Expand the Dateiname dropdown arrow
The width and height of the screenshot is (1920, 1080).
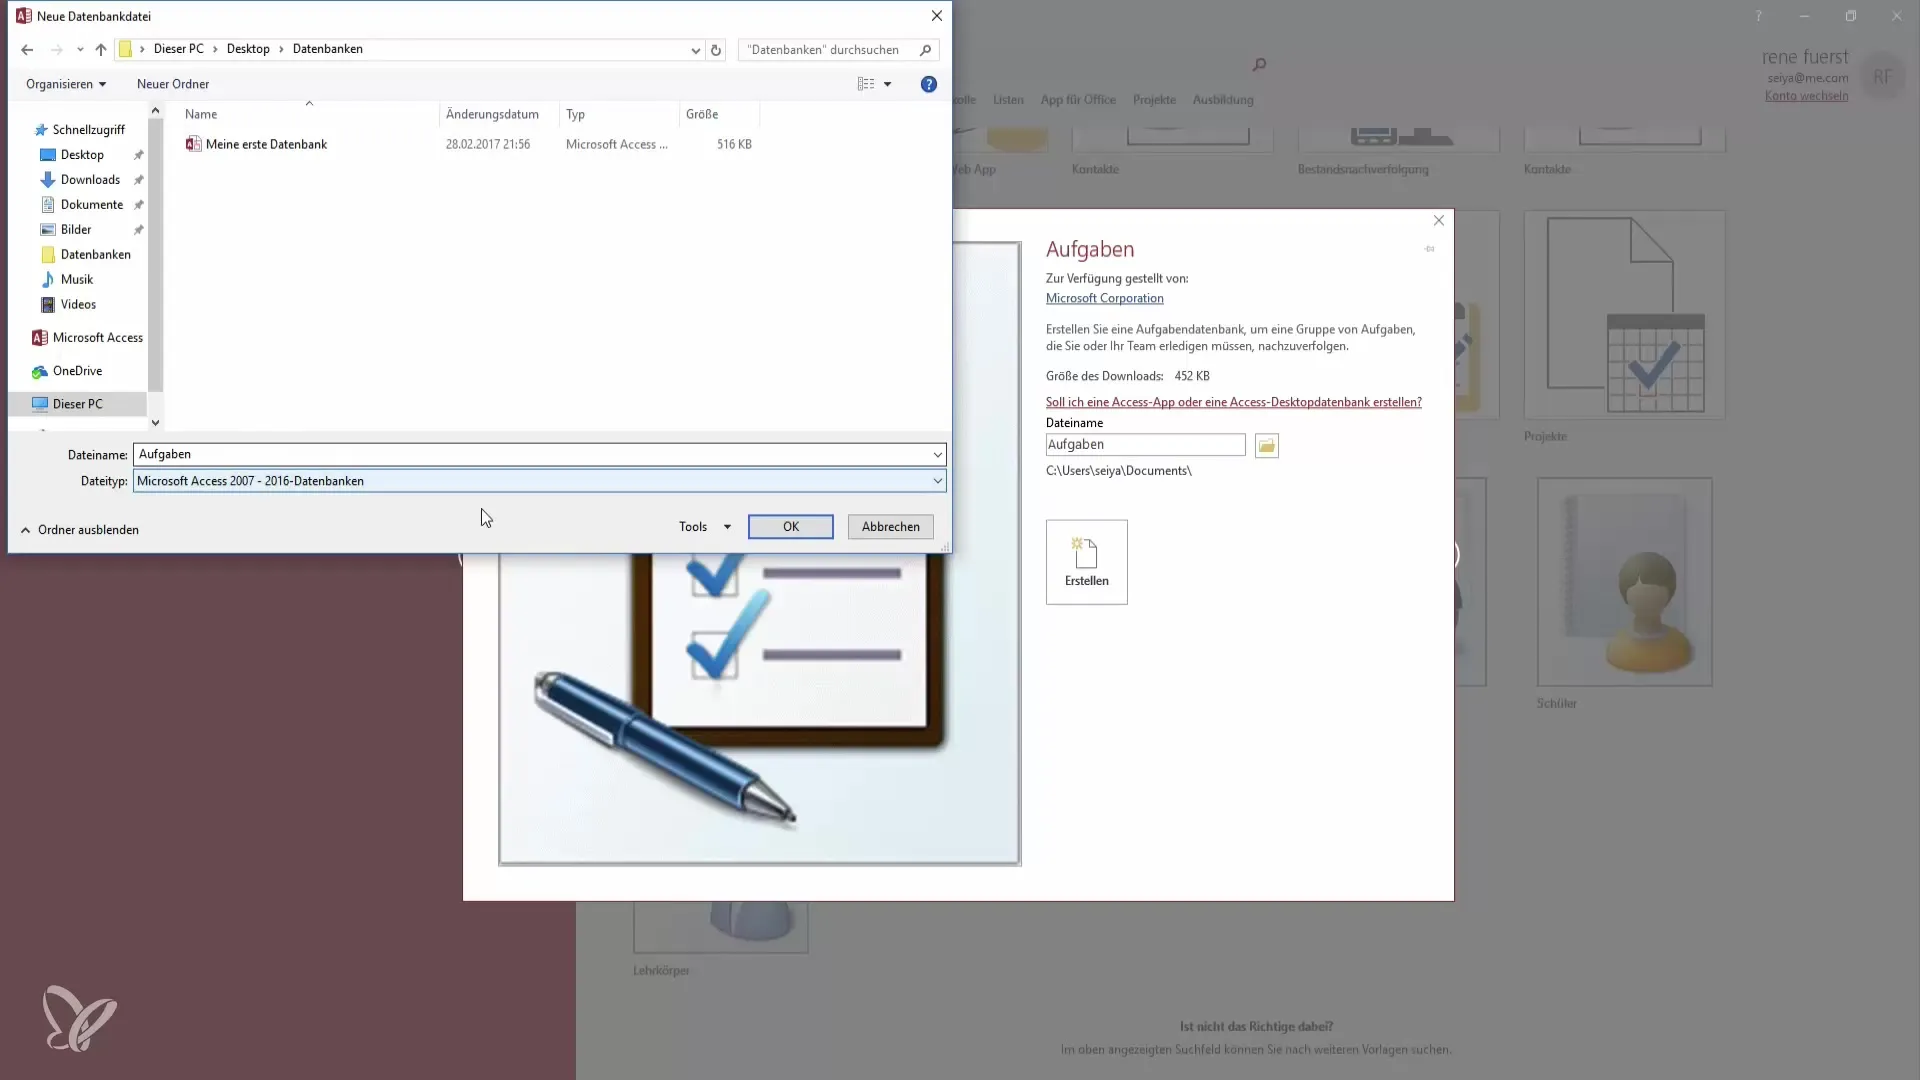click(x=937, y=455)
